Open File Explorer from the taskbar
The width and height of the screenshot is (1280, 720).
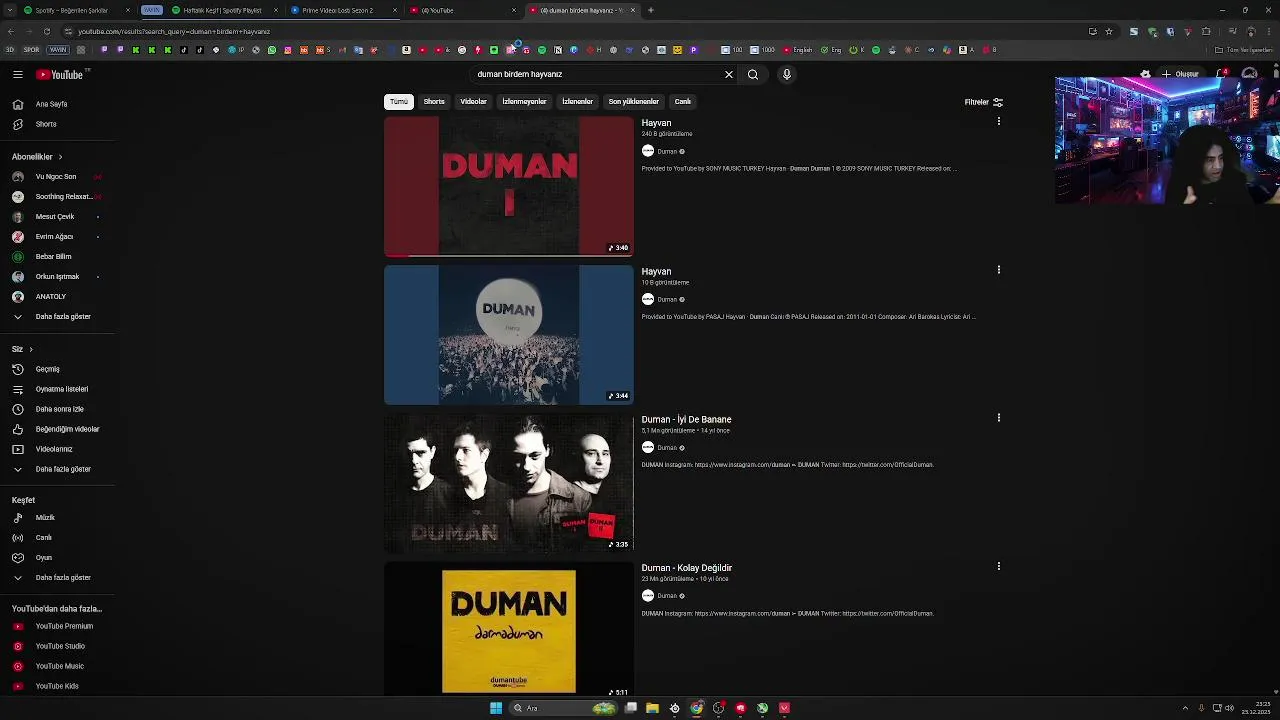click(x=652, y=708)
